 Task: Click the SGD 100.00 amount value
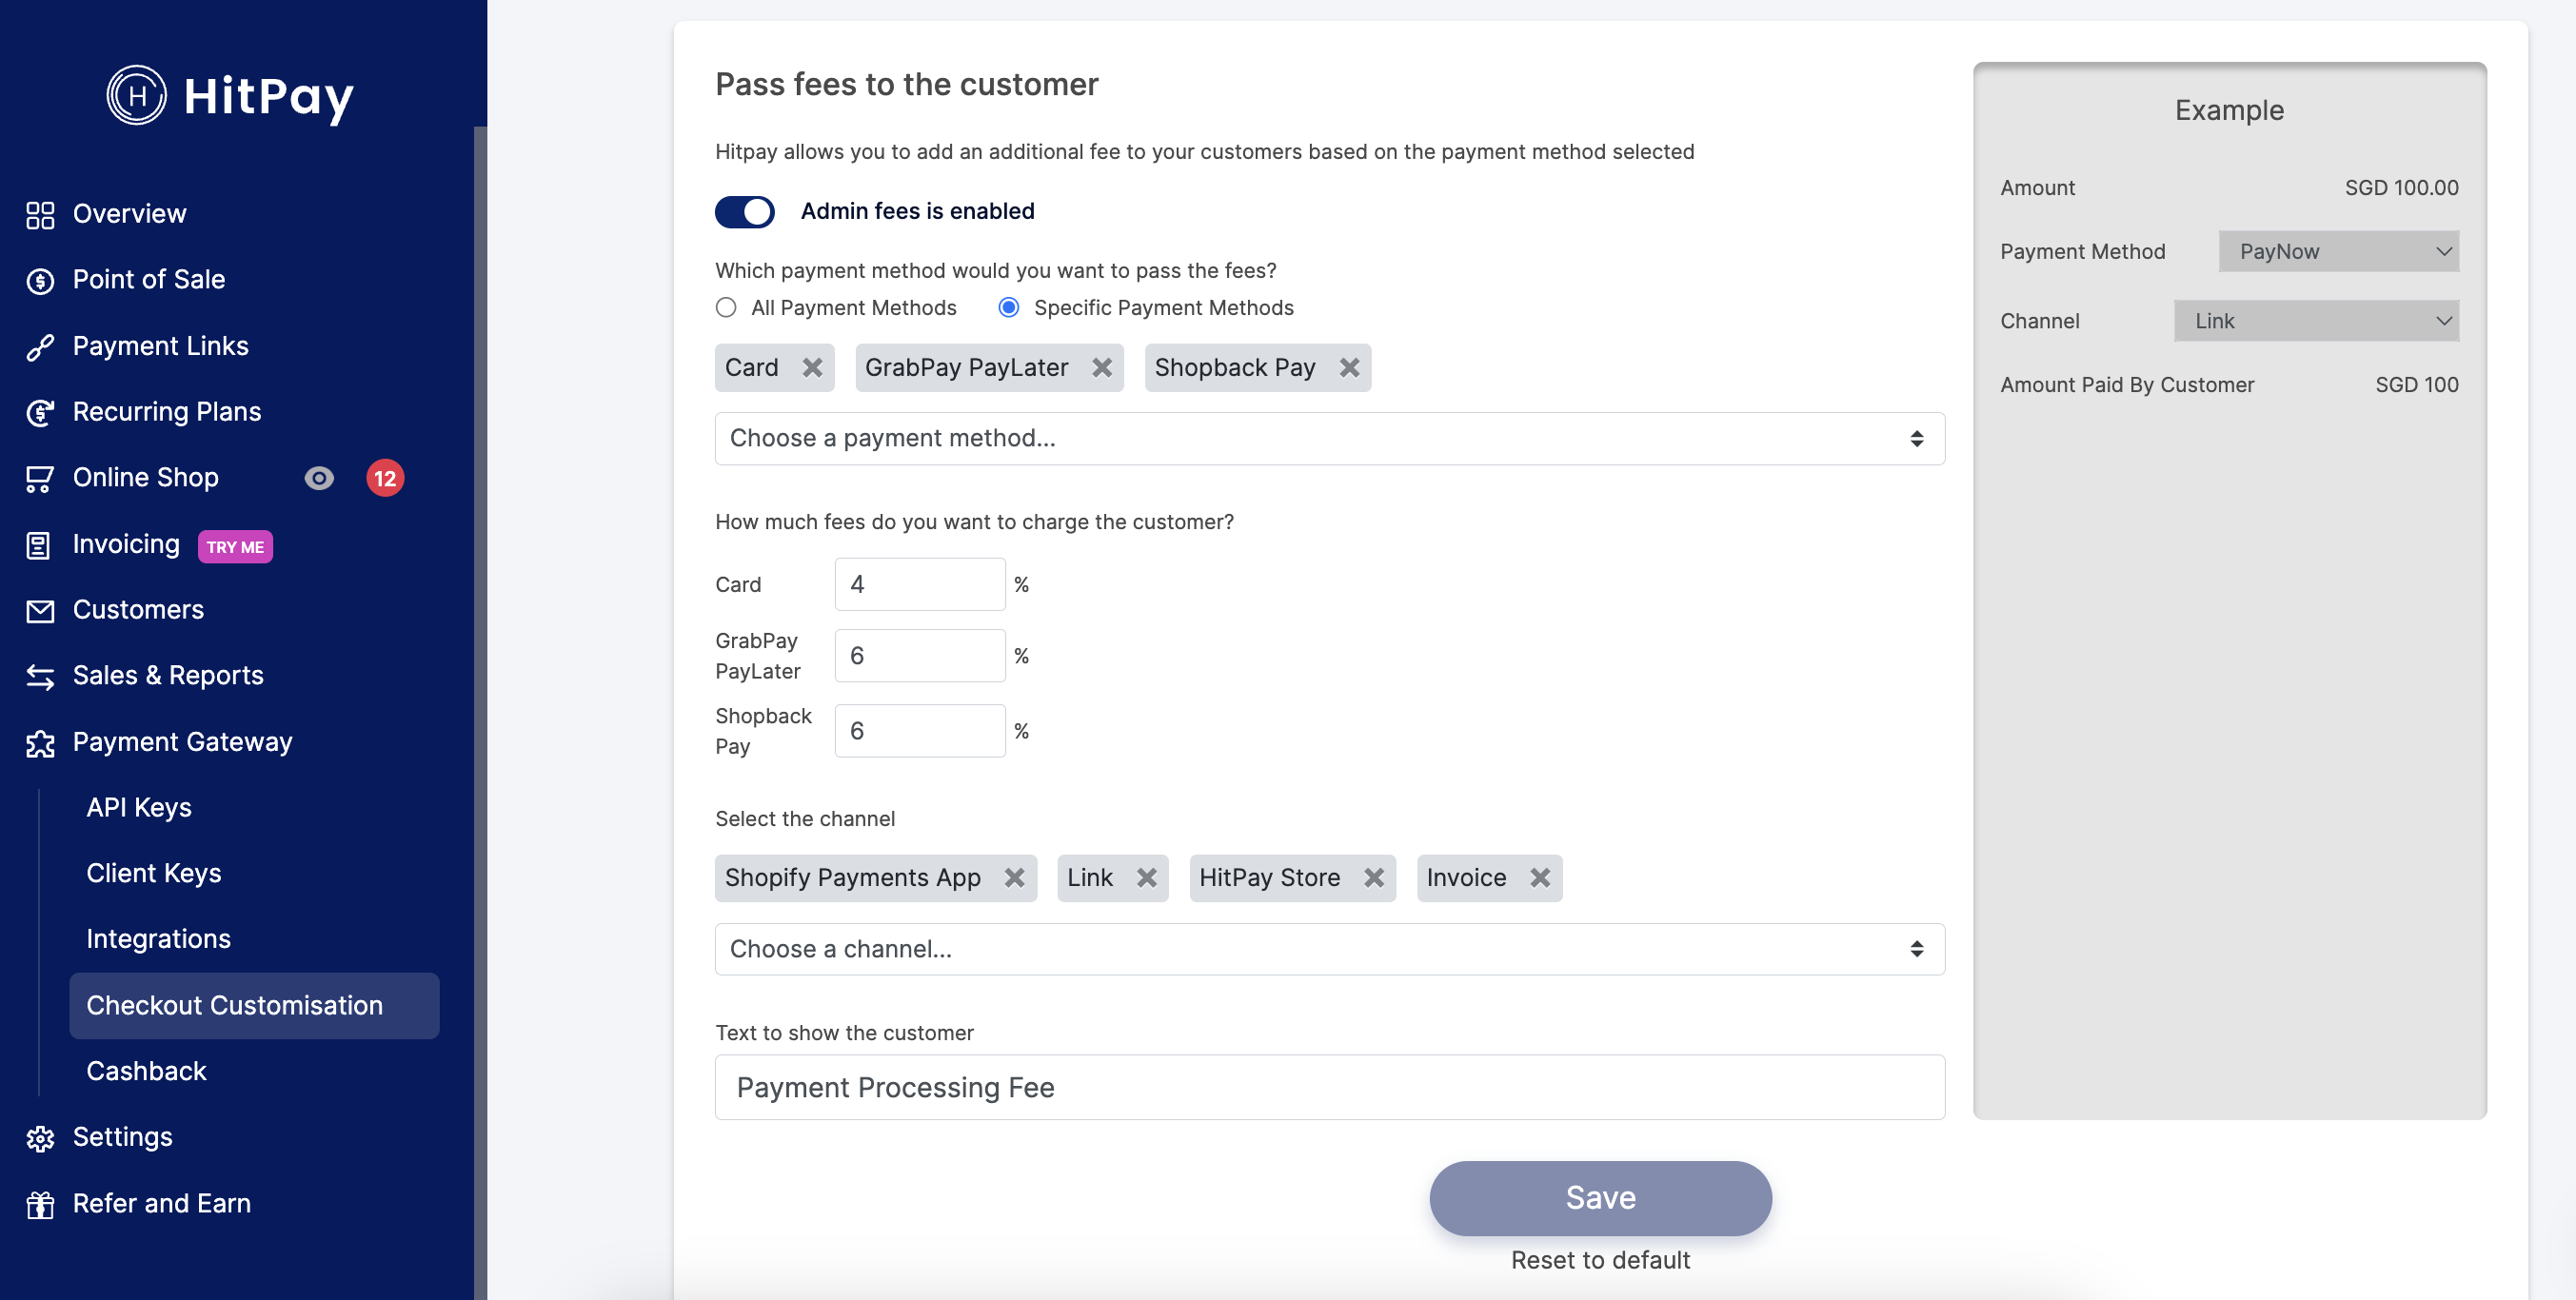pyautogui.click(x=2401, y=188)
